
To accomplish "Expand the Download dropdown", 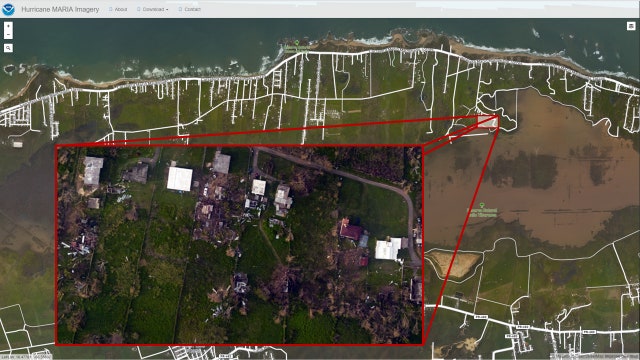I will tap(153, 9).
